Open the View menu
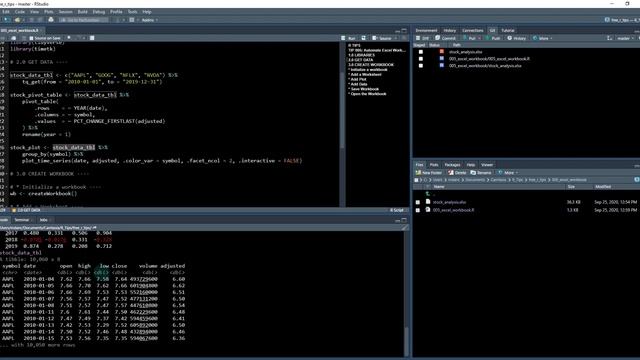The image size is (640, 360). 34,12
